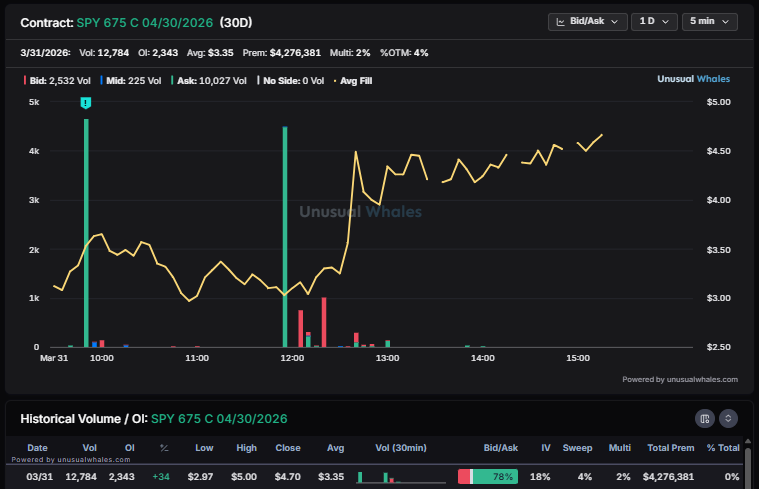
Task: Click the Unusual Whales logo at chart top right
Action: (x=697, y=79)
